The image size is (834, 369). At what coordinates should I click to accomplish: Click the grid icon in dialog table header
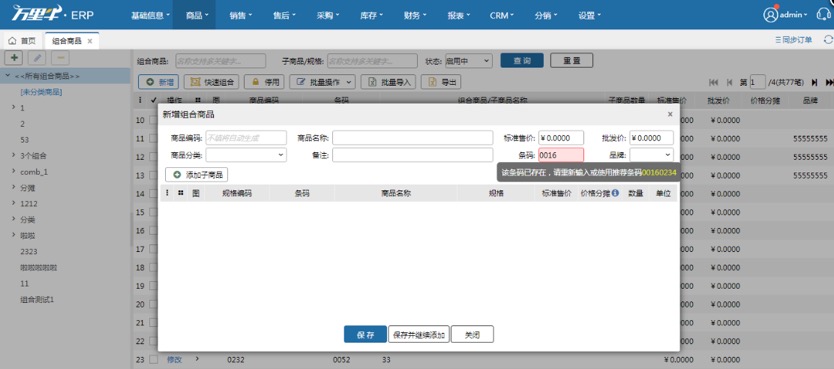[181, 194]
